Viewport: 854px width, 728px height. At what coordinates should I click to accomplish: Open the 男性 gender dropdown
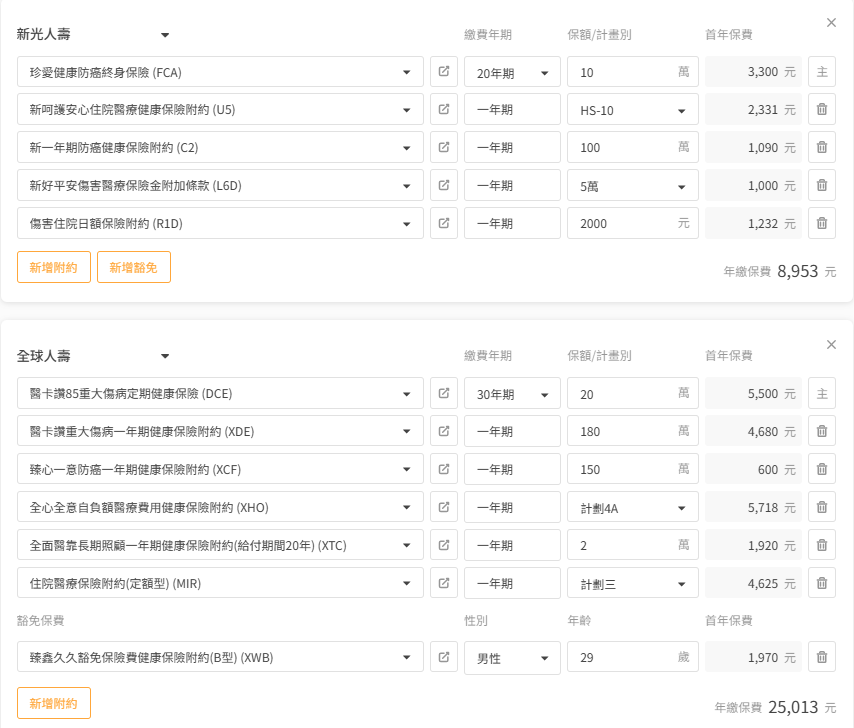(x=512, y=657)
